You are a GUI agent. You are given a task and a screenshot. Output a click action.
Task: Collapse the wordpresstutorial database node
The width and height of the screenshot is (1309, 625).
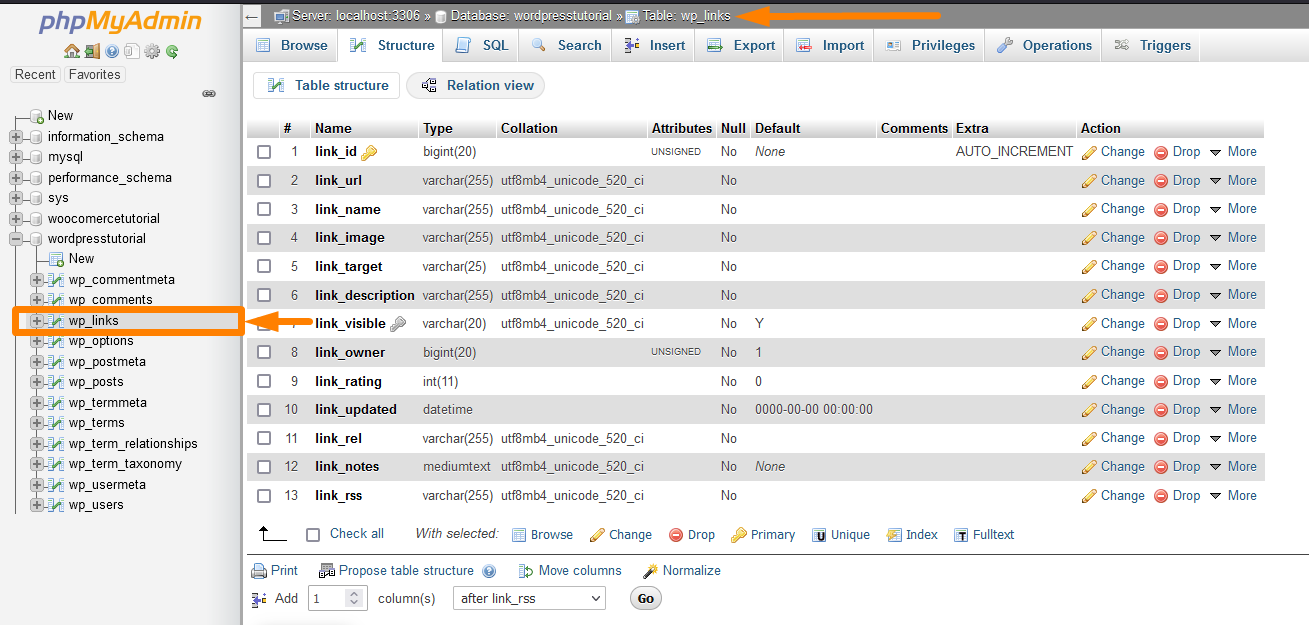click(16, 239)
